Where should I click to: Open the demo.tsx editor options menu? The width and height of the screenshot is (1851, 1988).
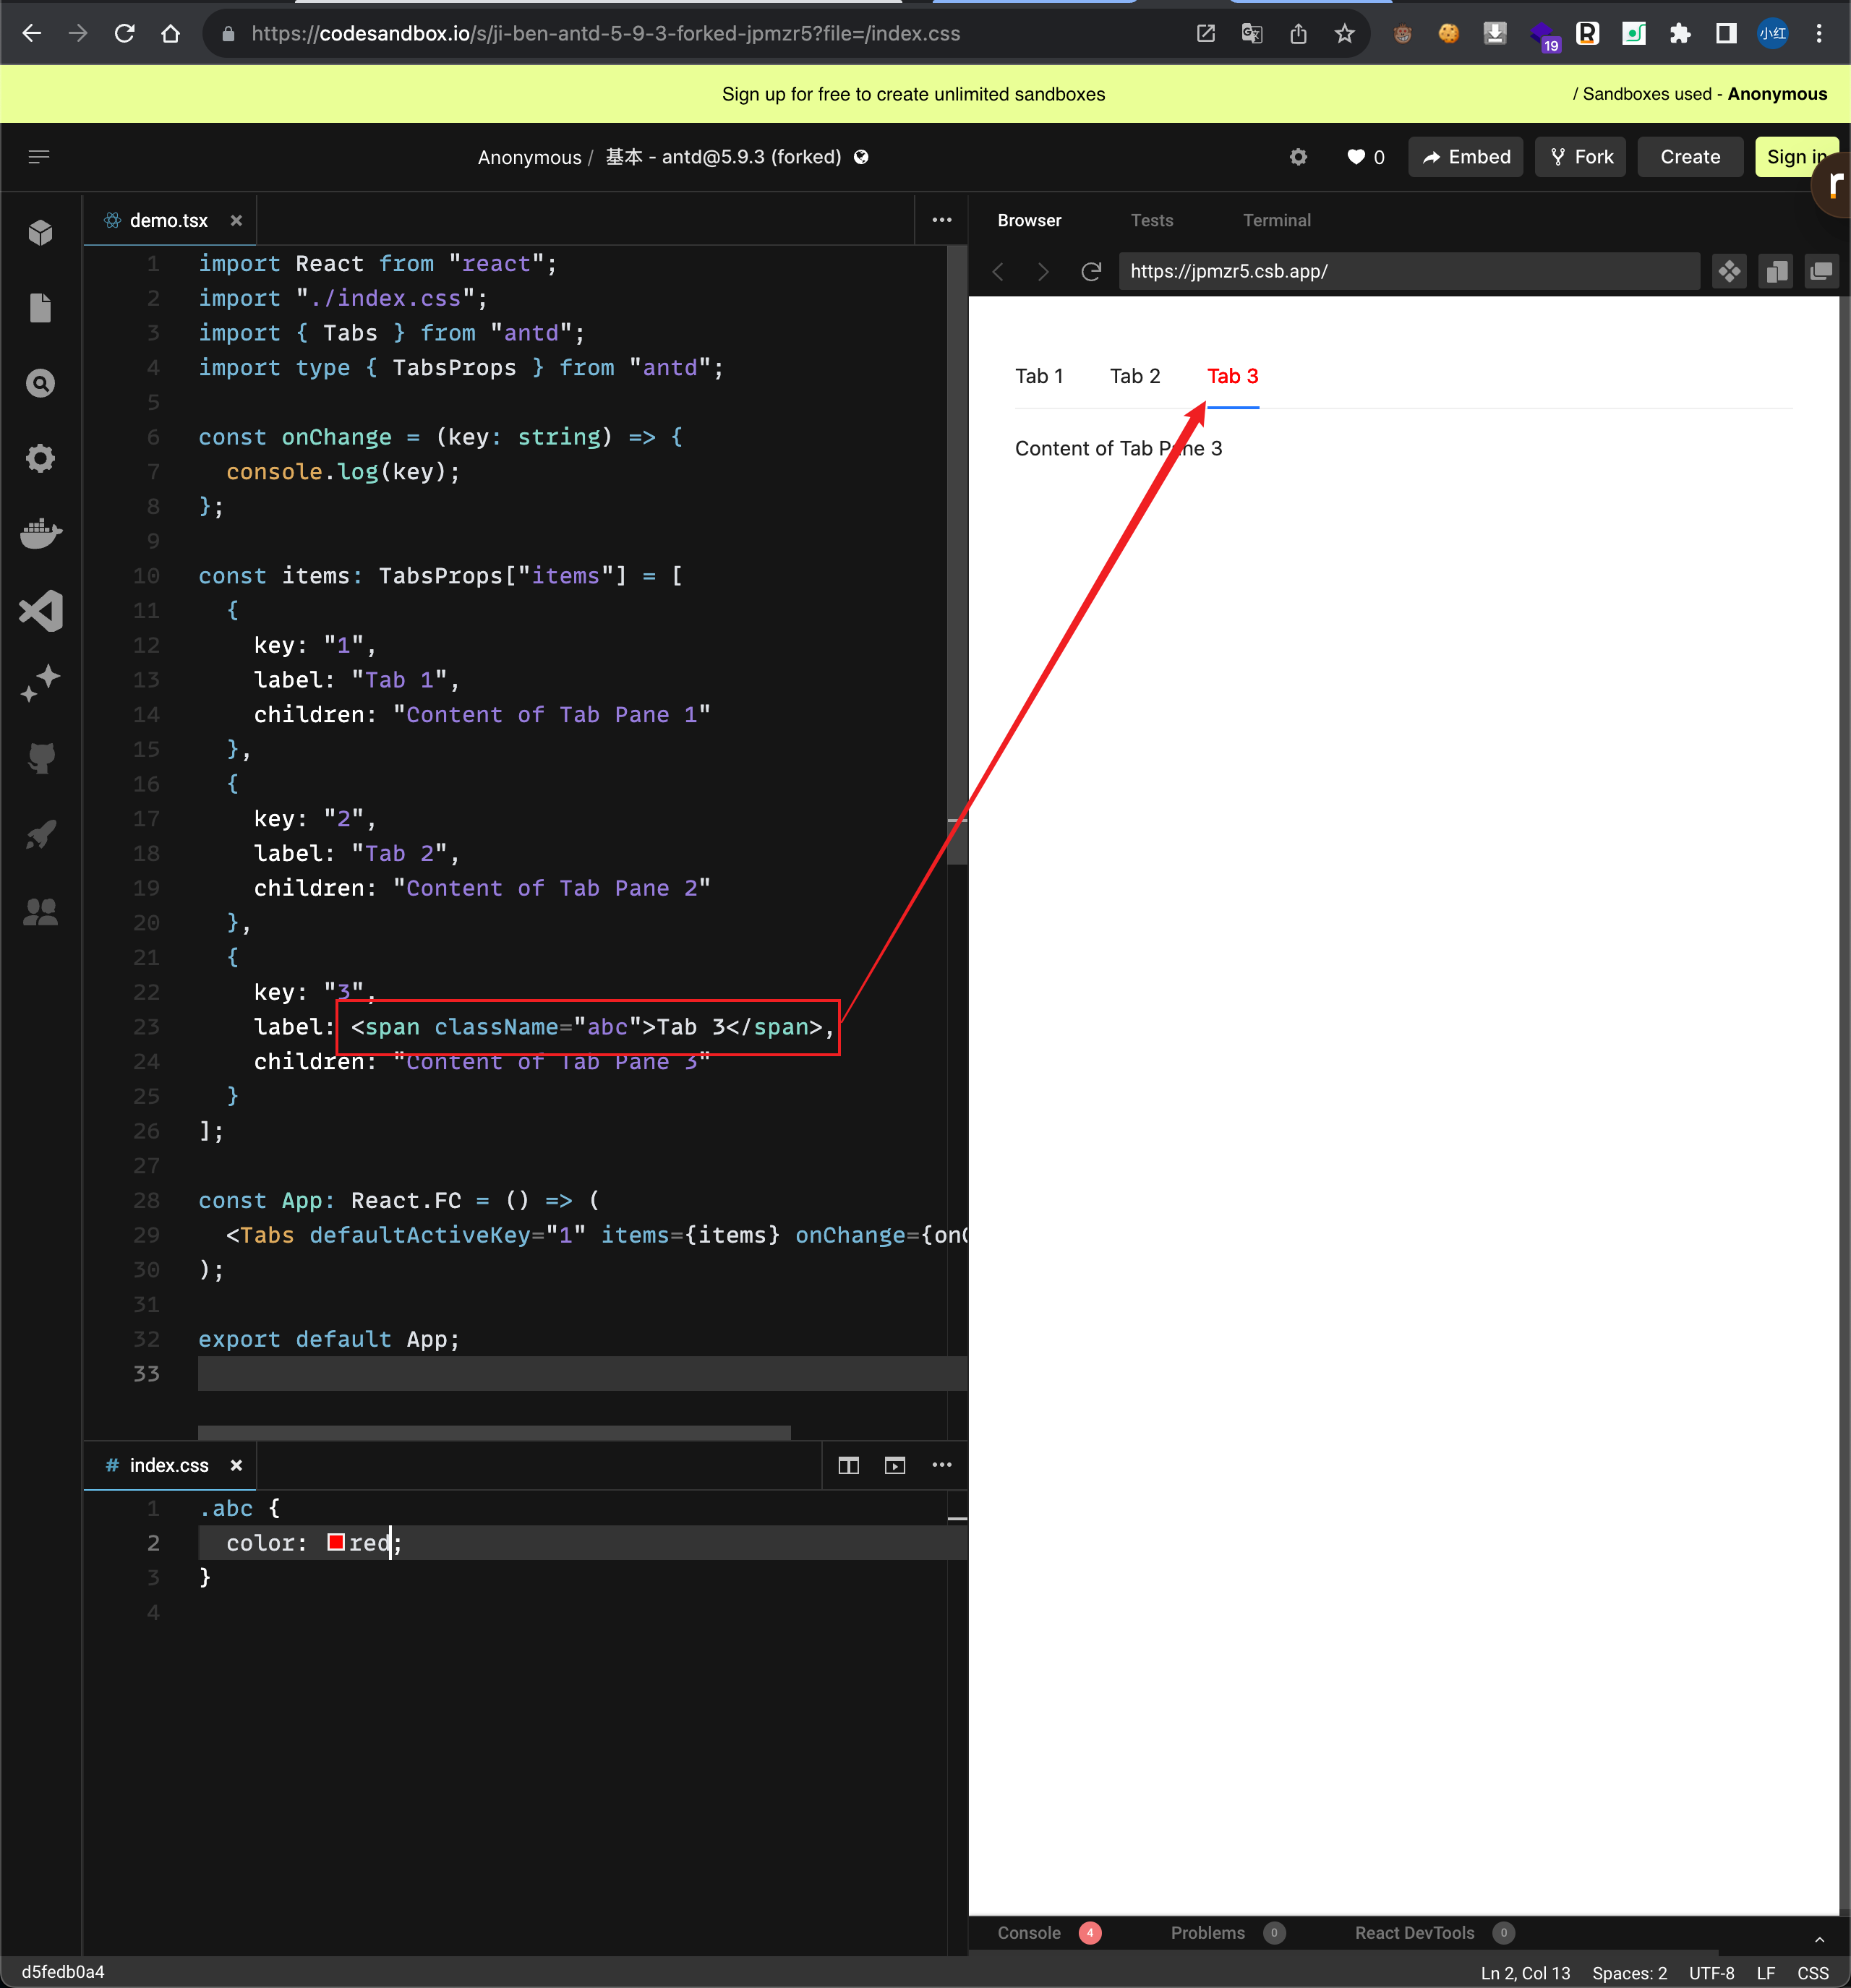[941, 220]
